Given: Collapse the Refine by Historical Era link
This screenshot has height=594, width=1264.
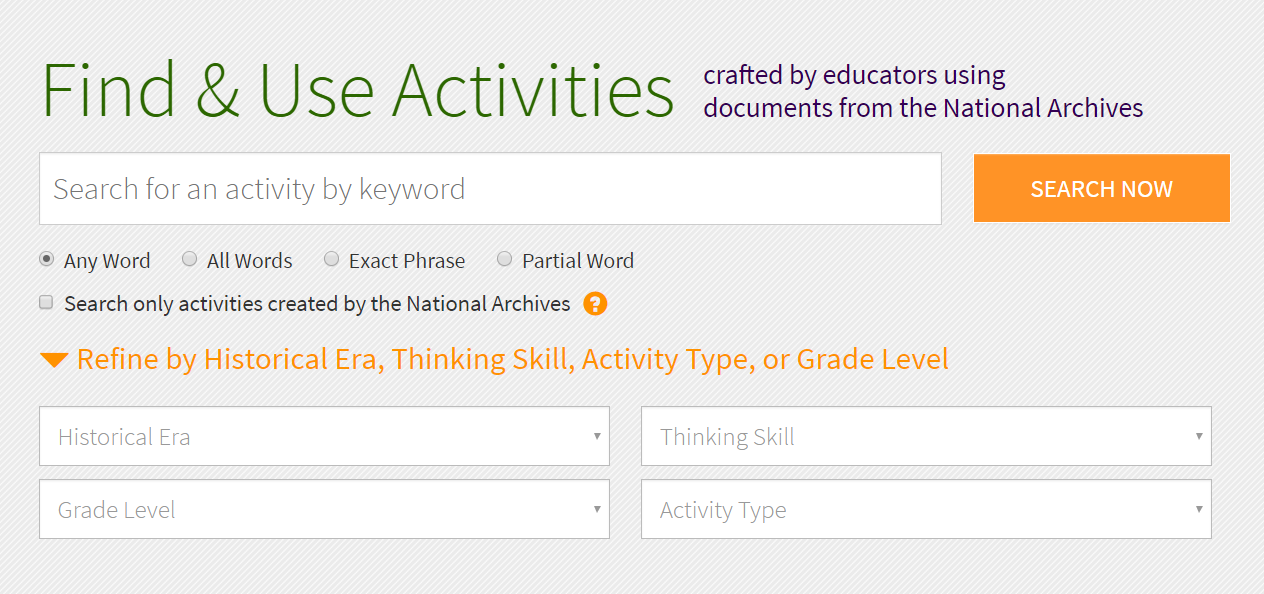Looking at the screenshot, I should pyautogui.click(x=512, y=360).
